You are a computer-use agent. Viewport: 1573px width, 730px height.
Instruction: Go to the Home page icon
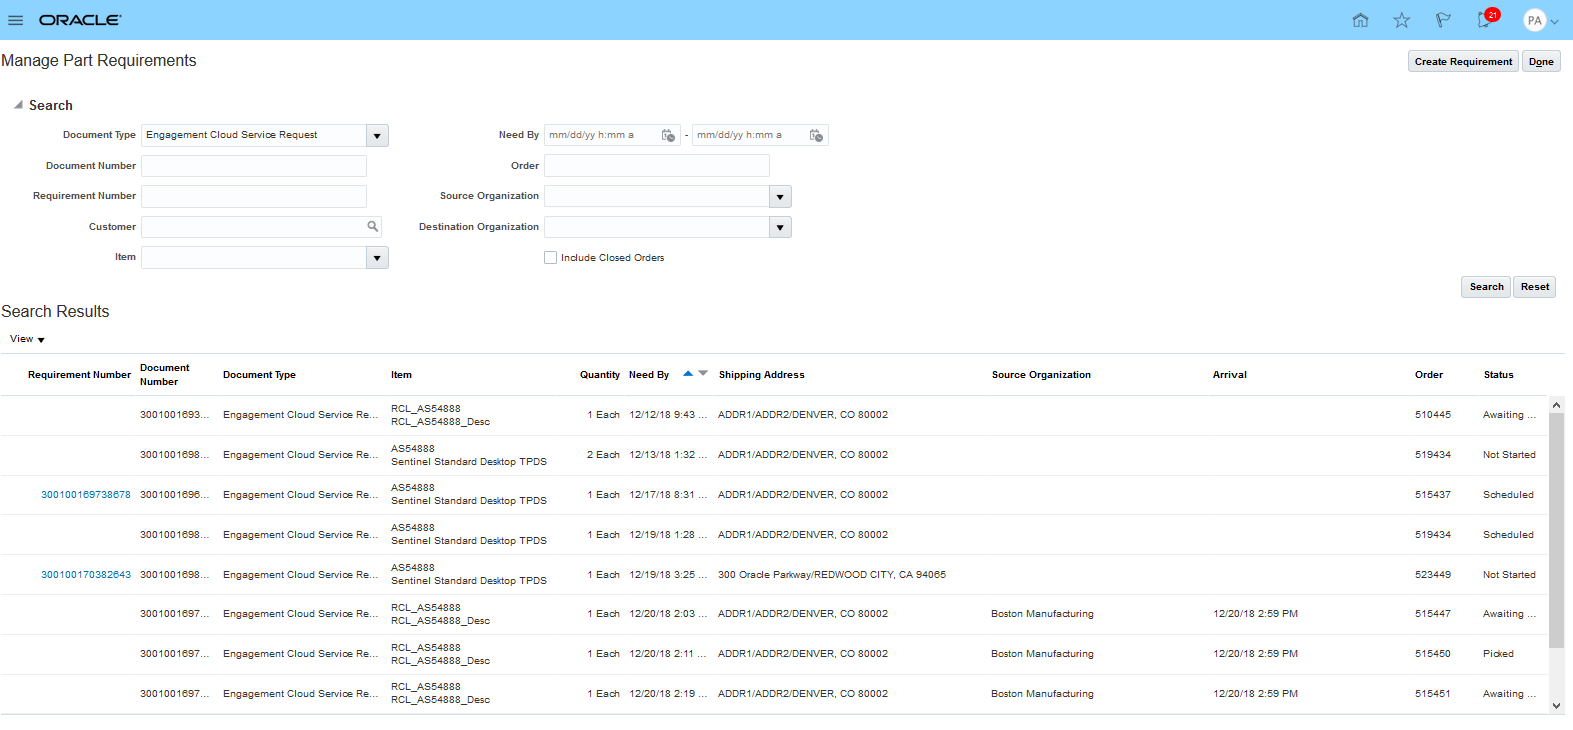[1360, 20]
